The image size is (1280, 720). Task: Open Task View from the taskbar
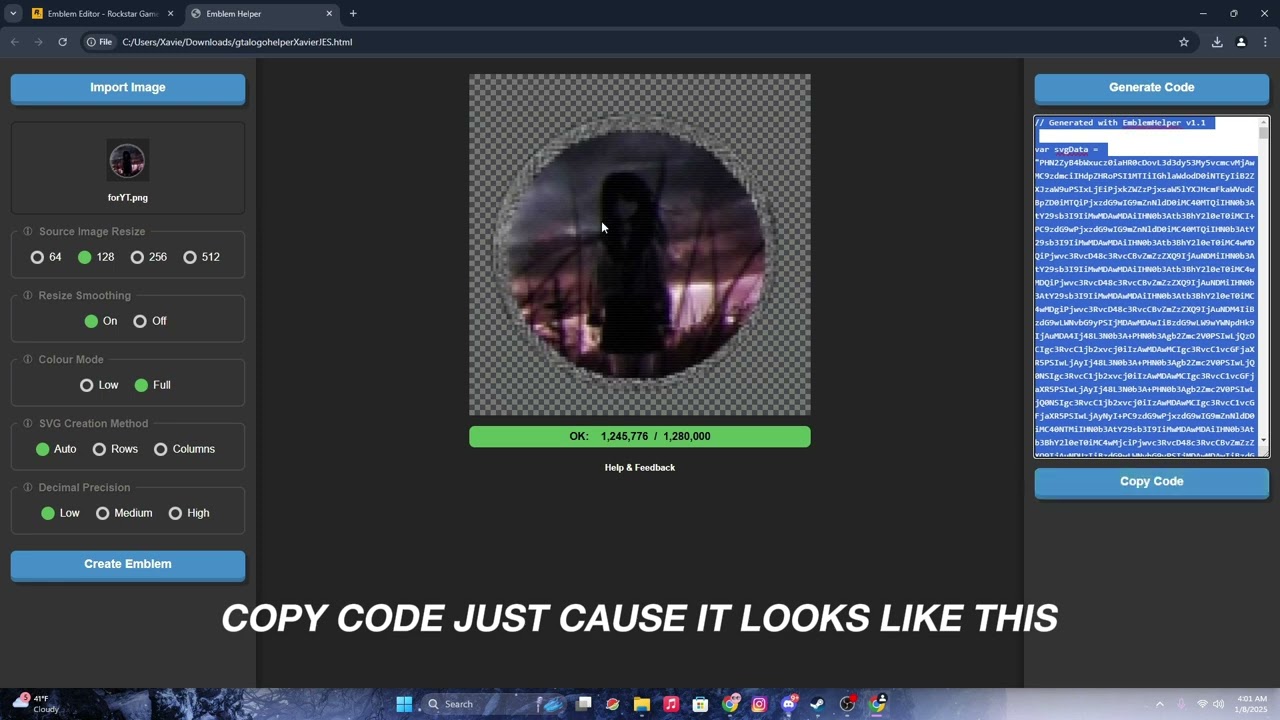click(584, 704)
